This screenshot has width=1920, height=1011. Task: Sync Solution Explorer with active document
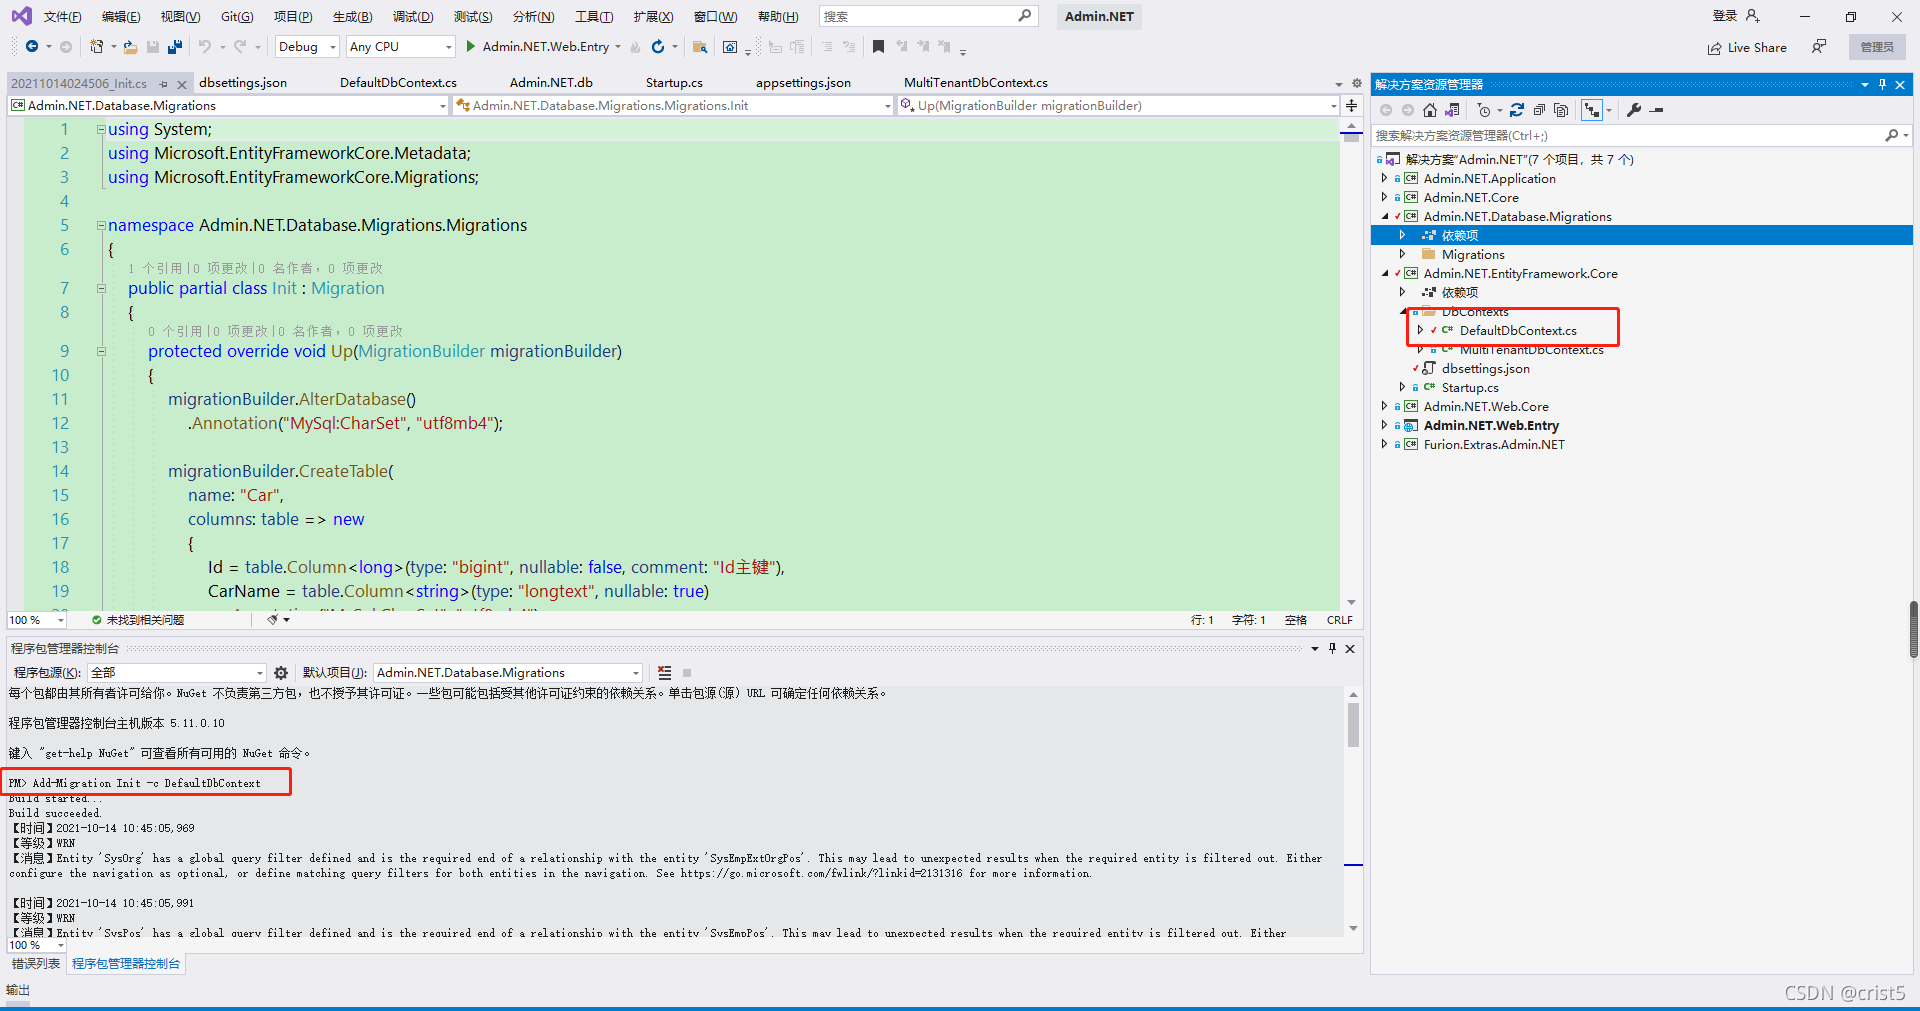(1591, 110)
